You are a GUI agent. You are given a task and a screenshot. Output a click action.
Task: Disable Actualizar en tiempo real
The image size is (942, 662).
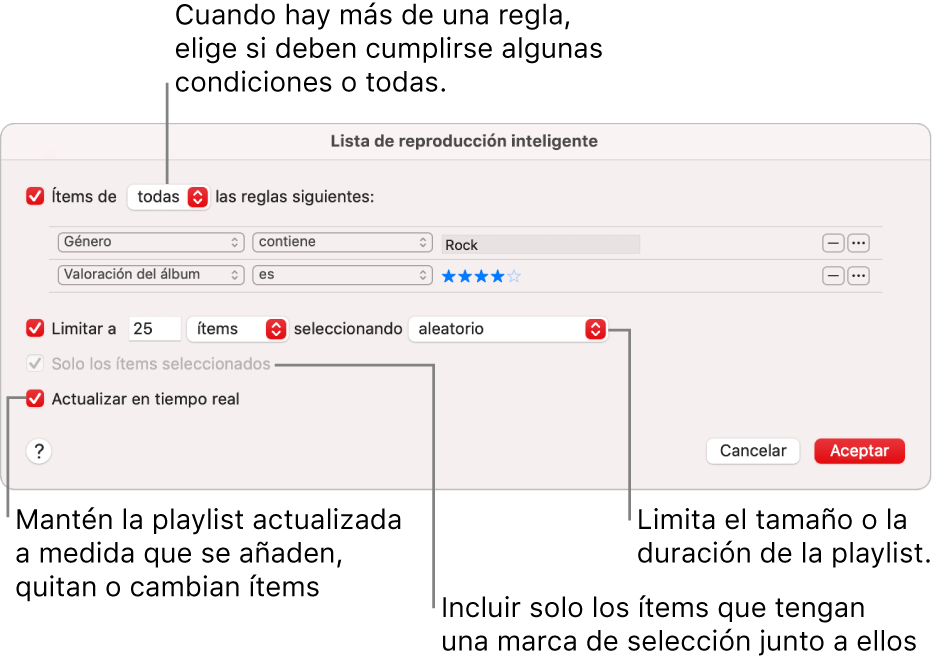34,398
